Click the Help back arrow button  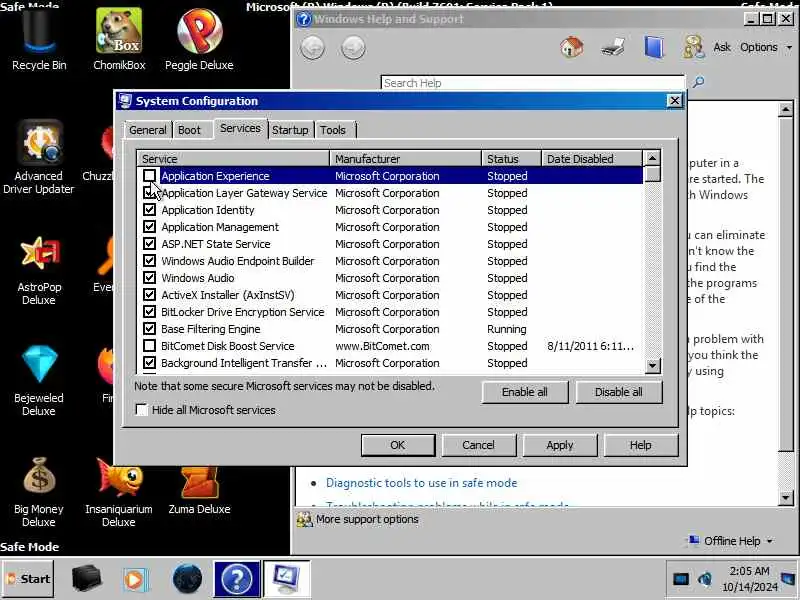click(312, 48)
